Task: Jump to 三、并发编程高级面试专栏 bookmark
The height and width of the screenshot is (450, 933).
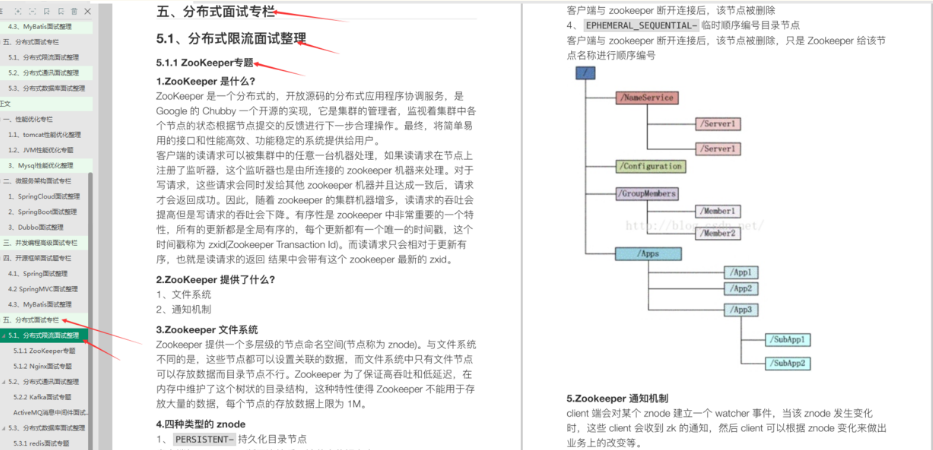Action: point(40,243)
